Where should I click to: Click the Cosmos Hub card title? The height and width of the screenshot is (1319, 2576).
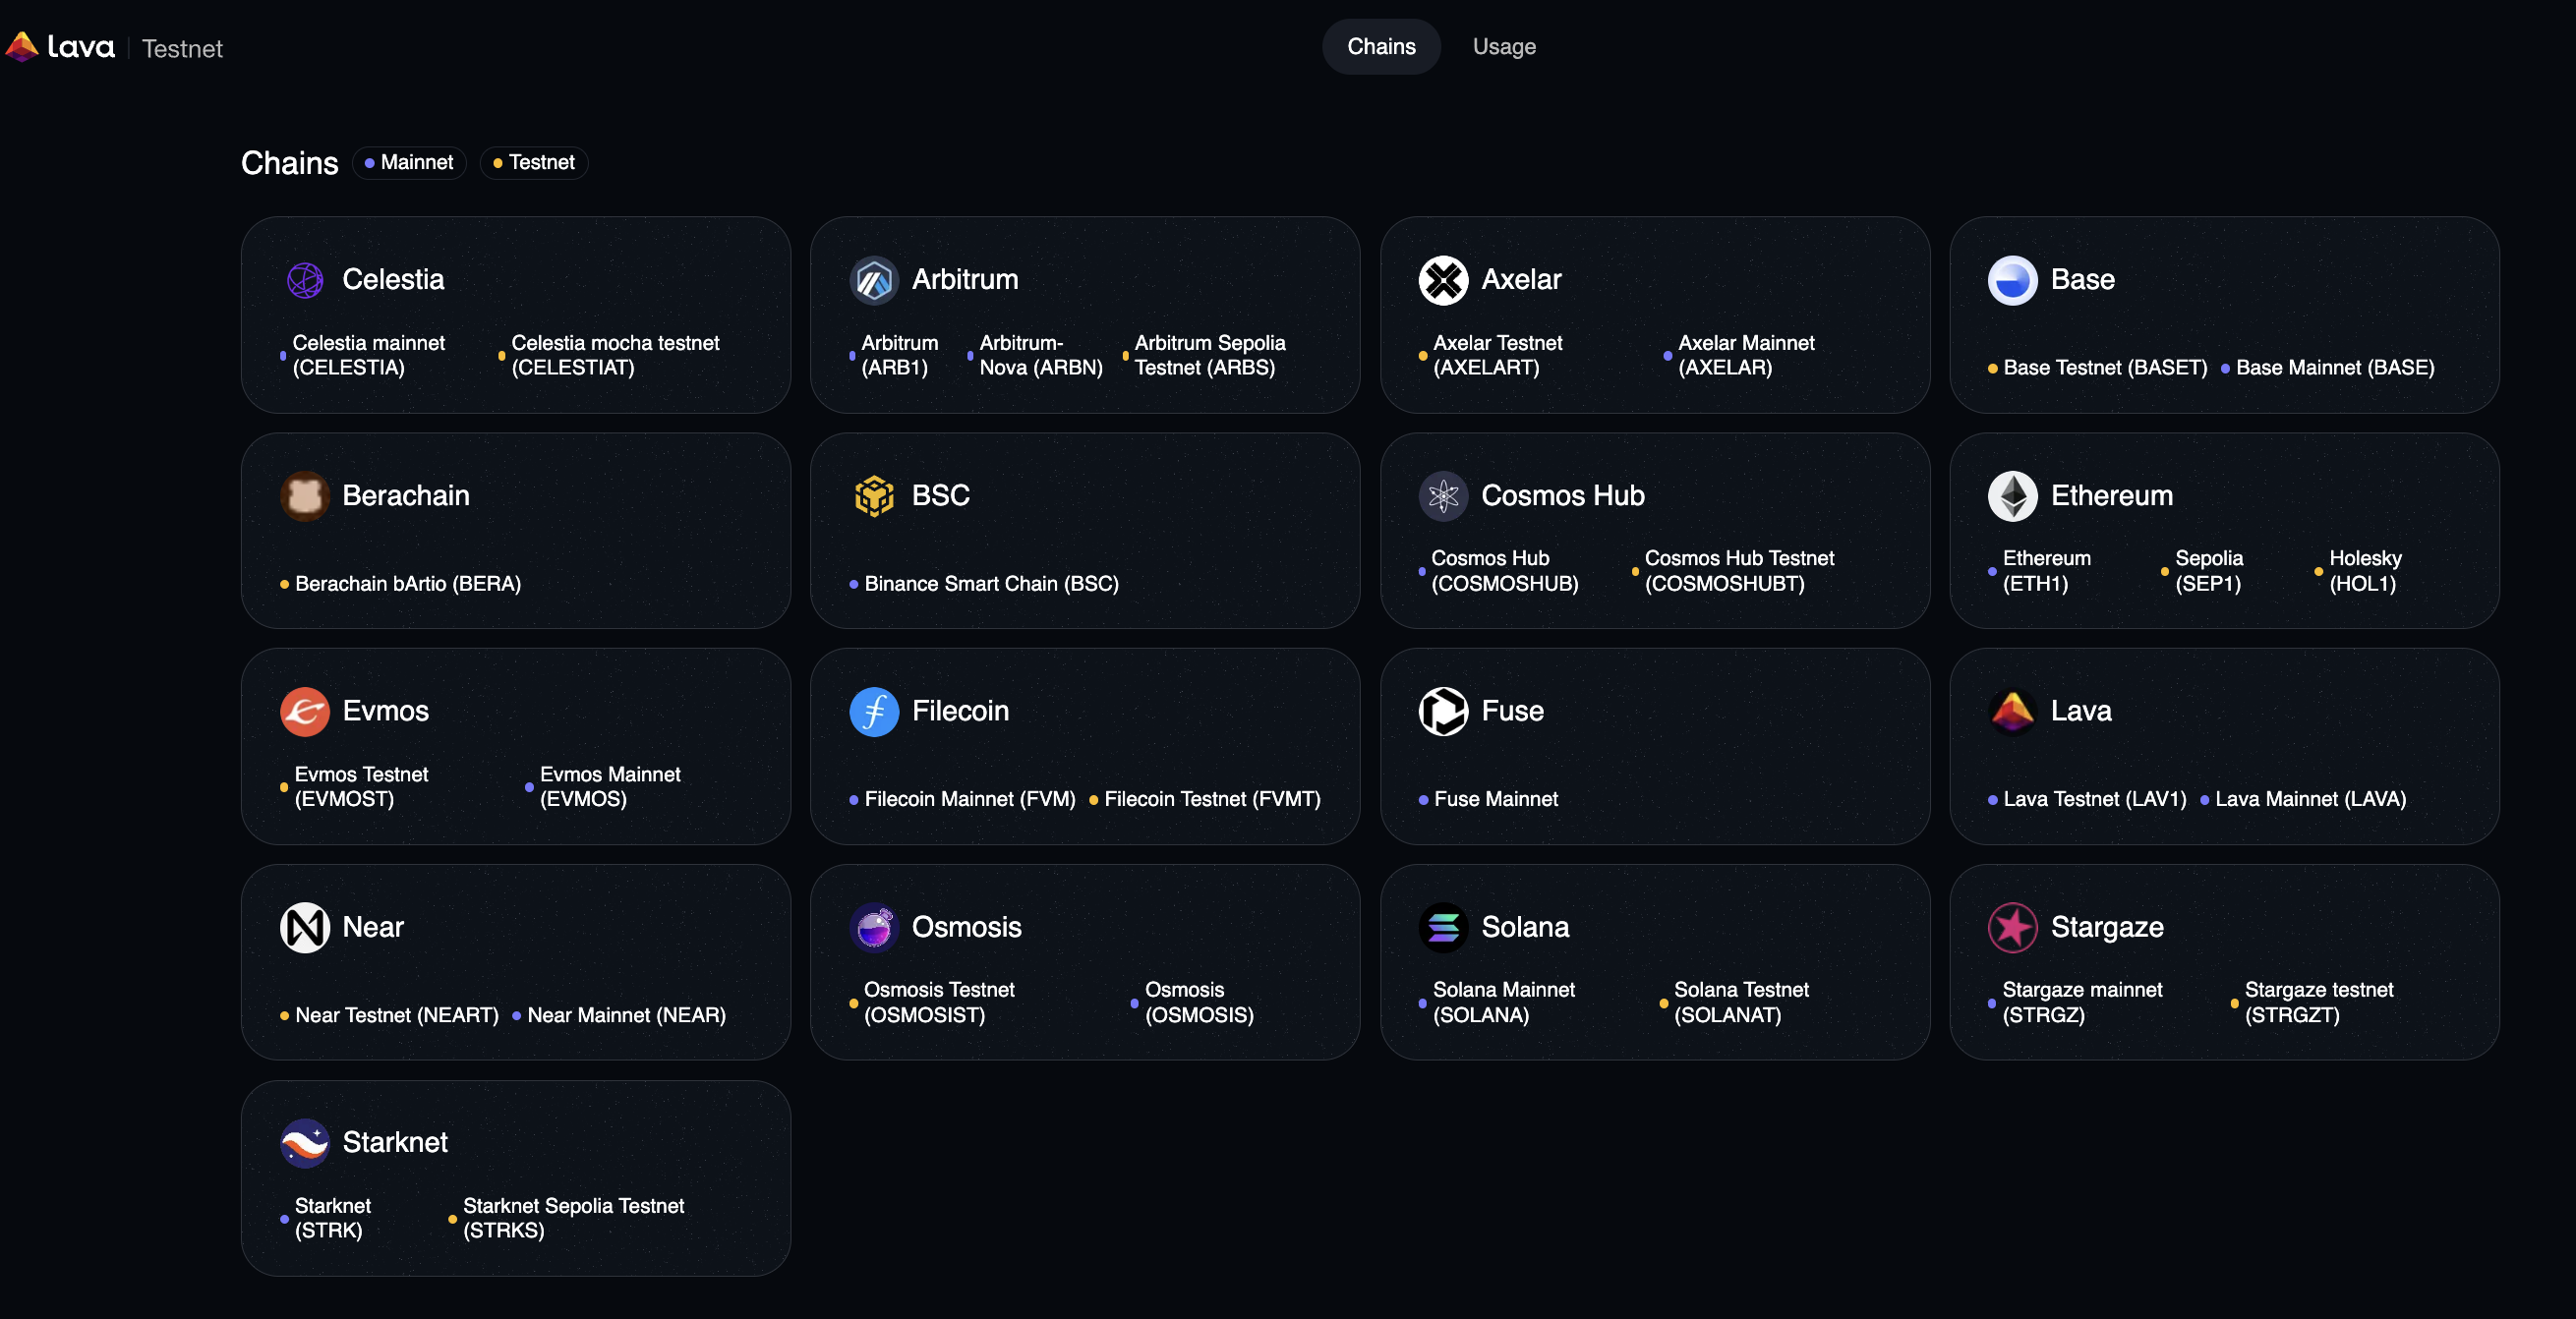[1562, 496]
